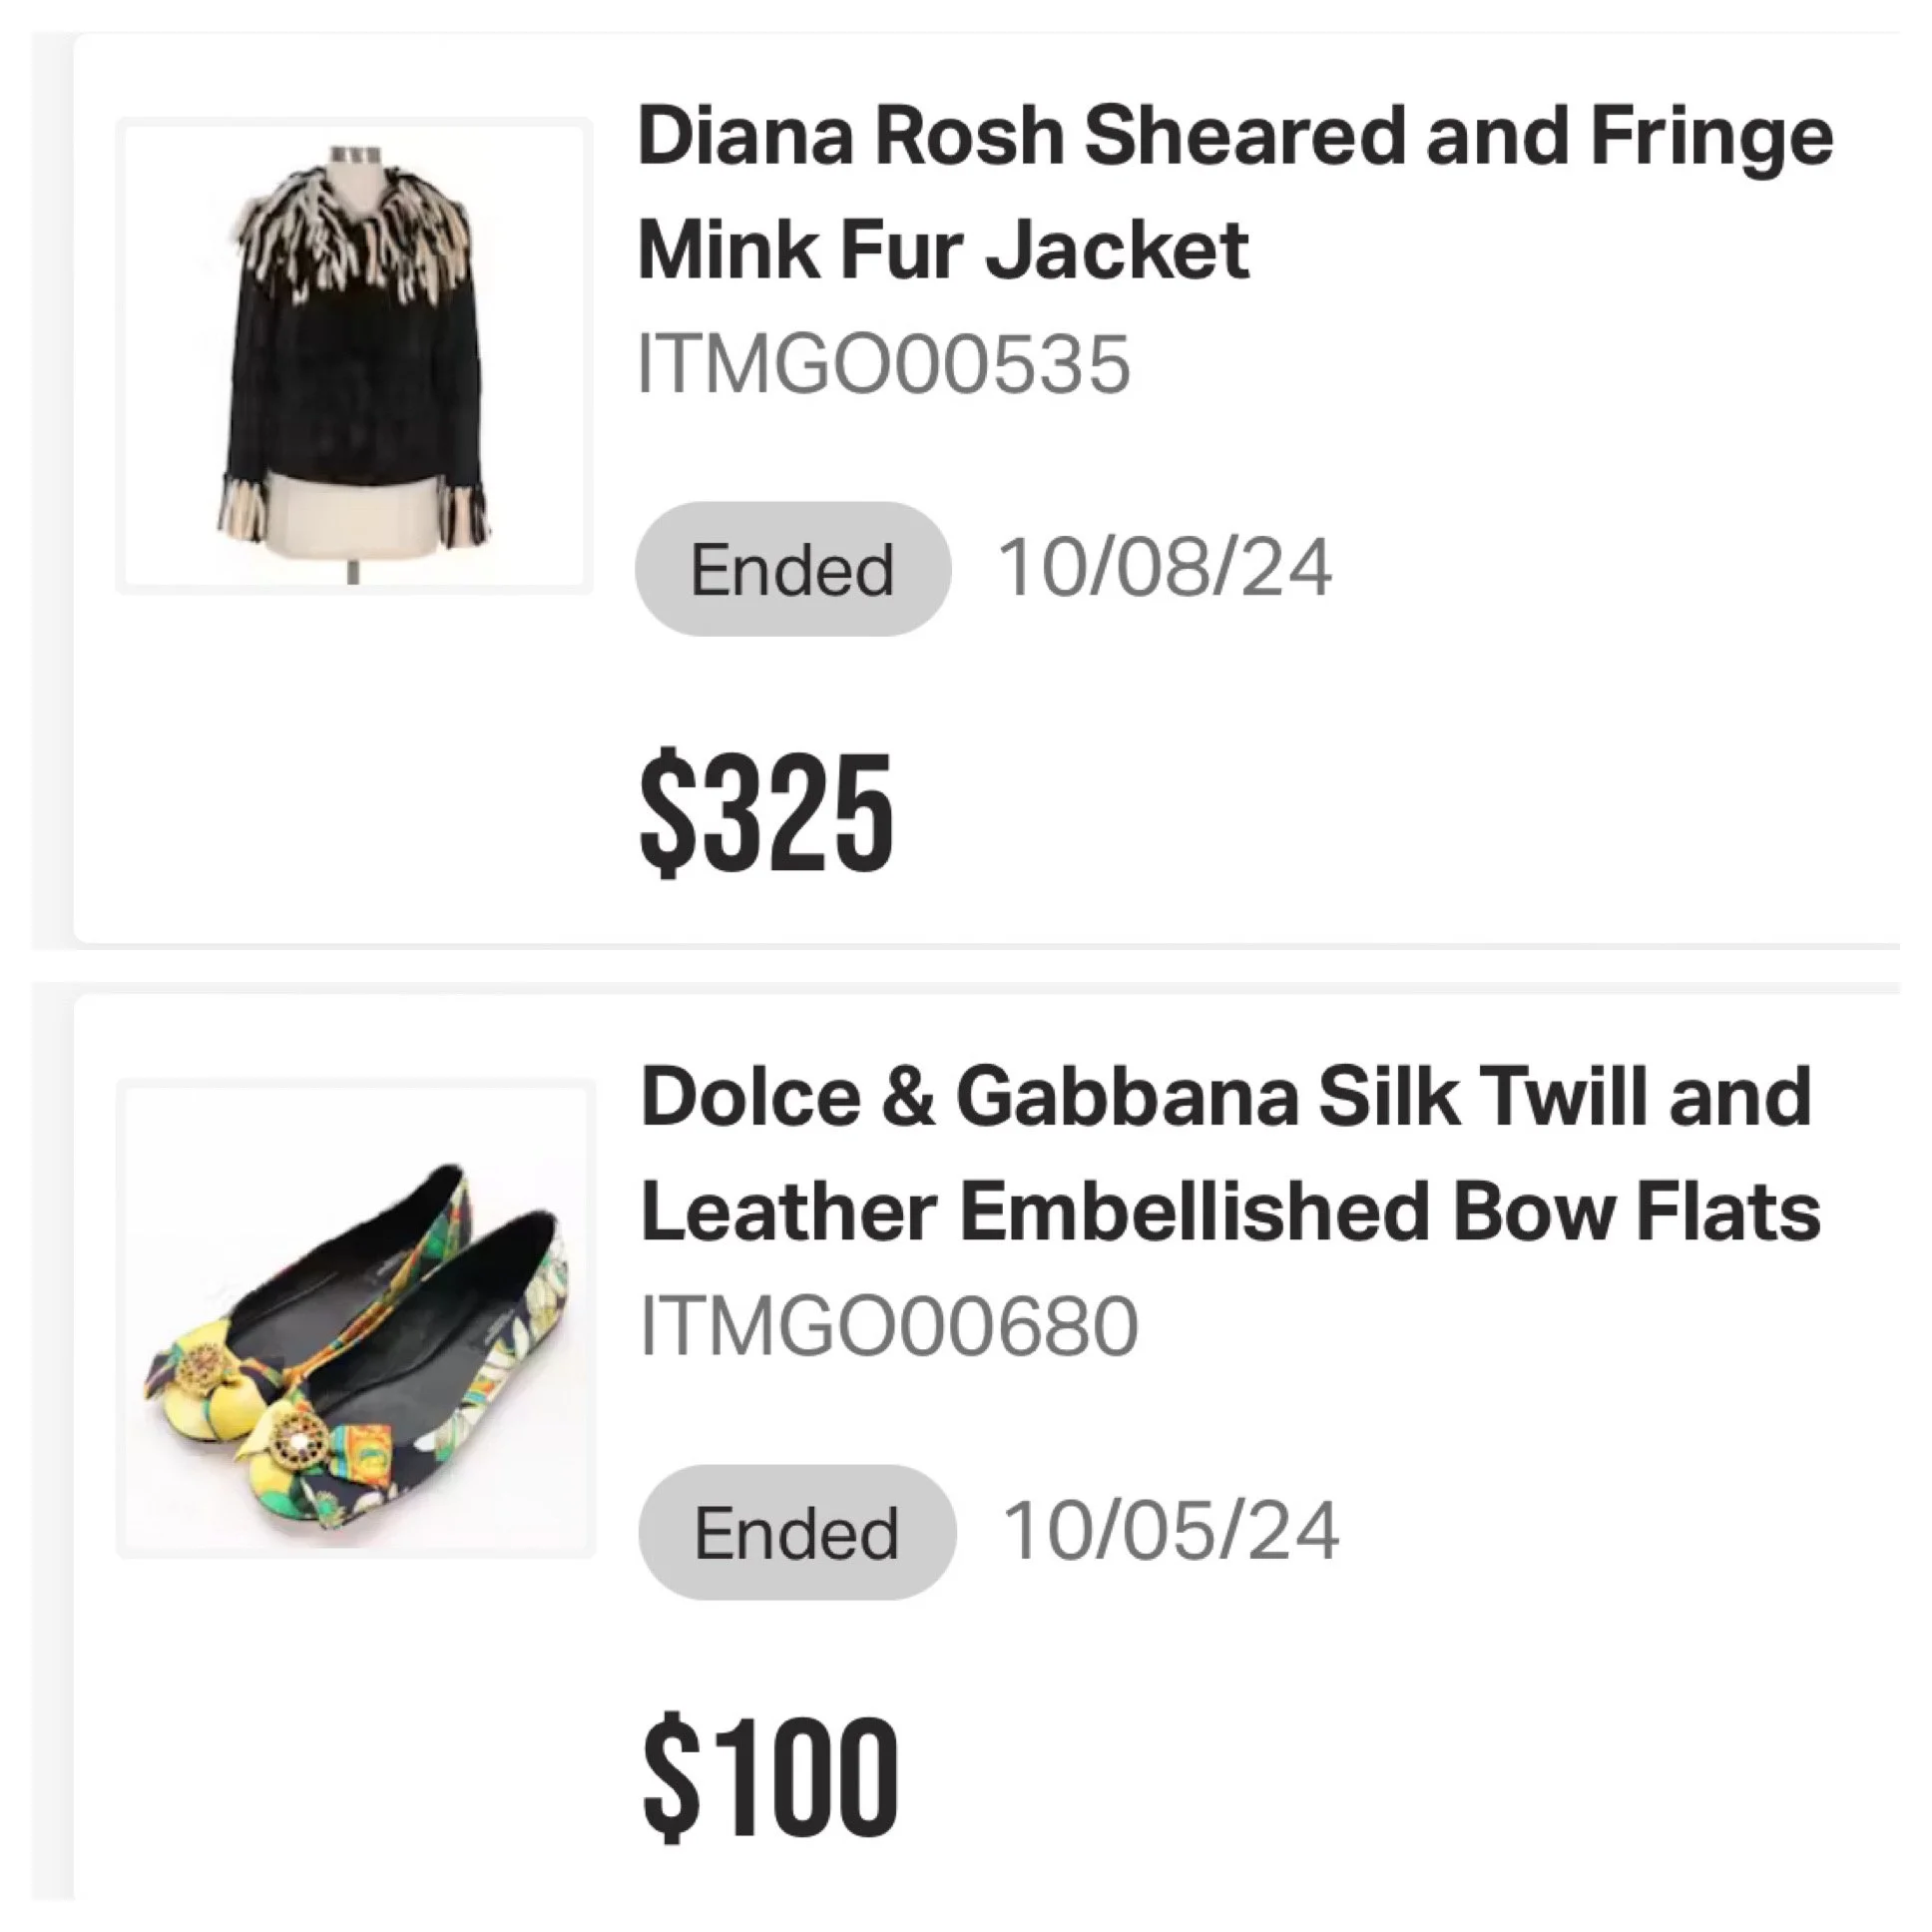Click the 10/08/24 end date
This screenshot has width=1932, height=1932.
pyautogui.click(x=1165, y=568)
